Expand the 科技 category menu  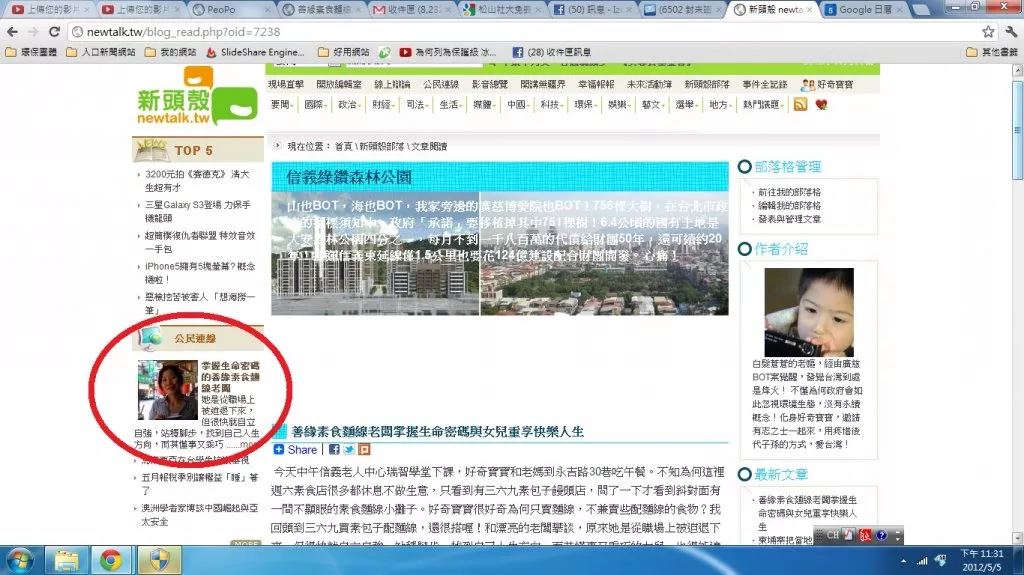[552, 105]
